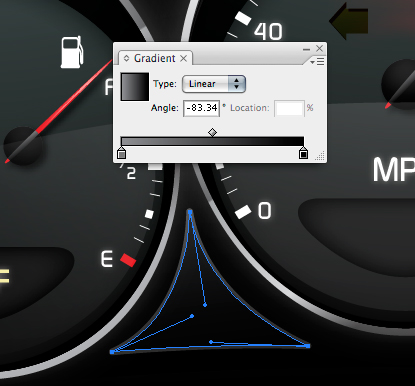Screen dimensions: 415x386
Task: Close the Gradient tab with its x
Action: point(184,59)
